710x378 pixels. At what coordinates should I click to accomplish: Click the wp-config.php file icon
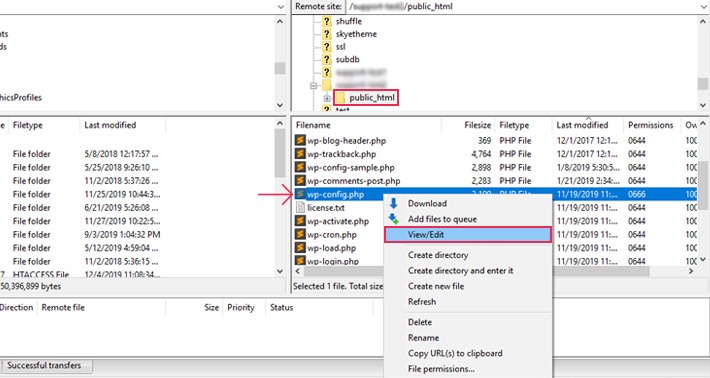(300, 194)
